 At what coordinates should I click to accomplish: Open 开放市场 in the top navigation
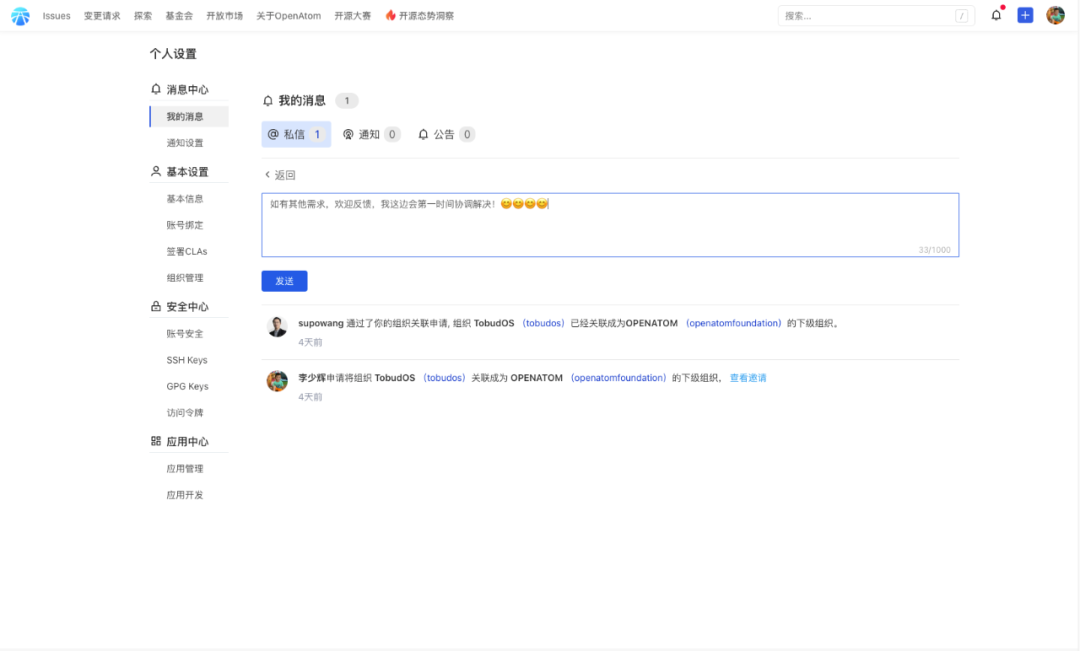click(x=225, y=16)
